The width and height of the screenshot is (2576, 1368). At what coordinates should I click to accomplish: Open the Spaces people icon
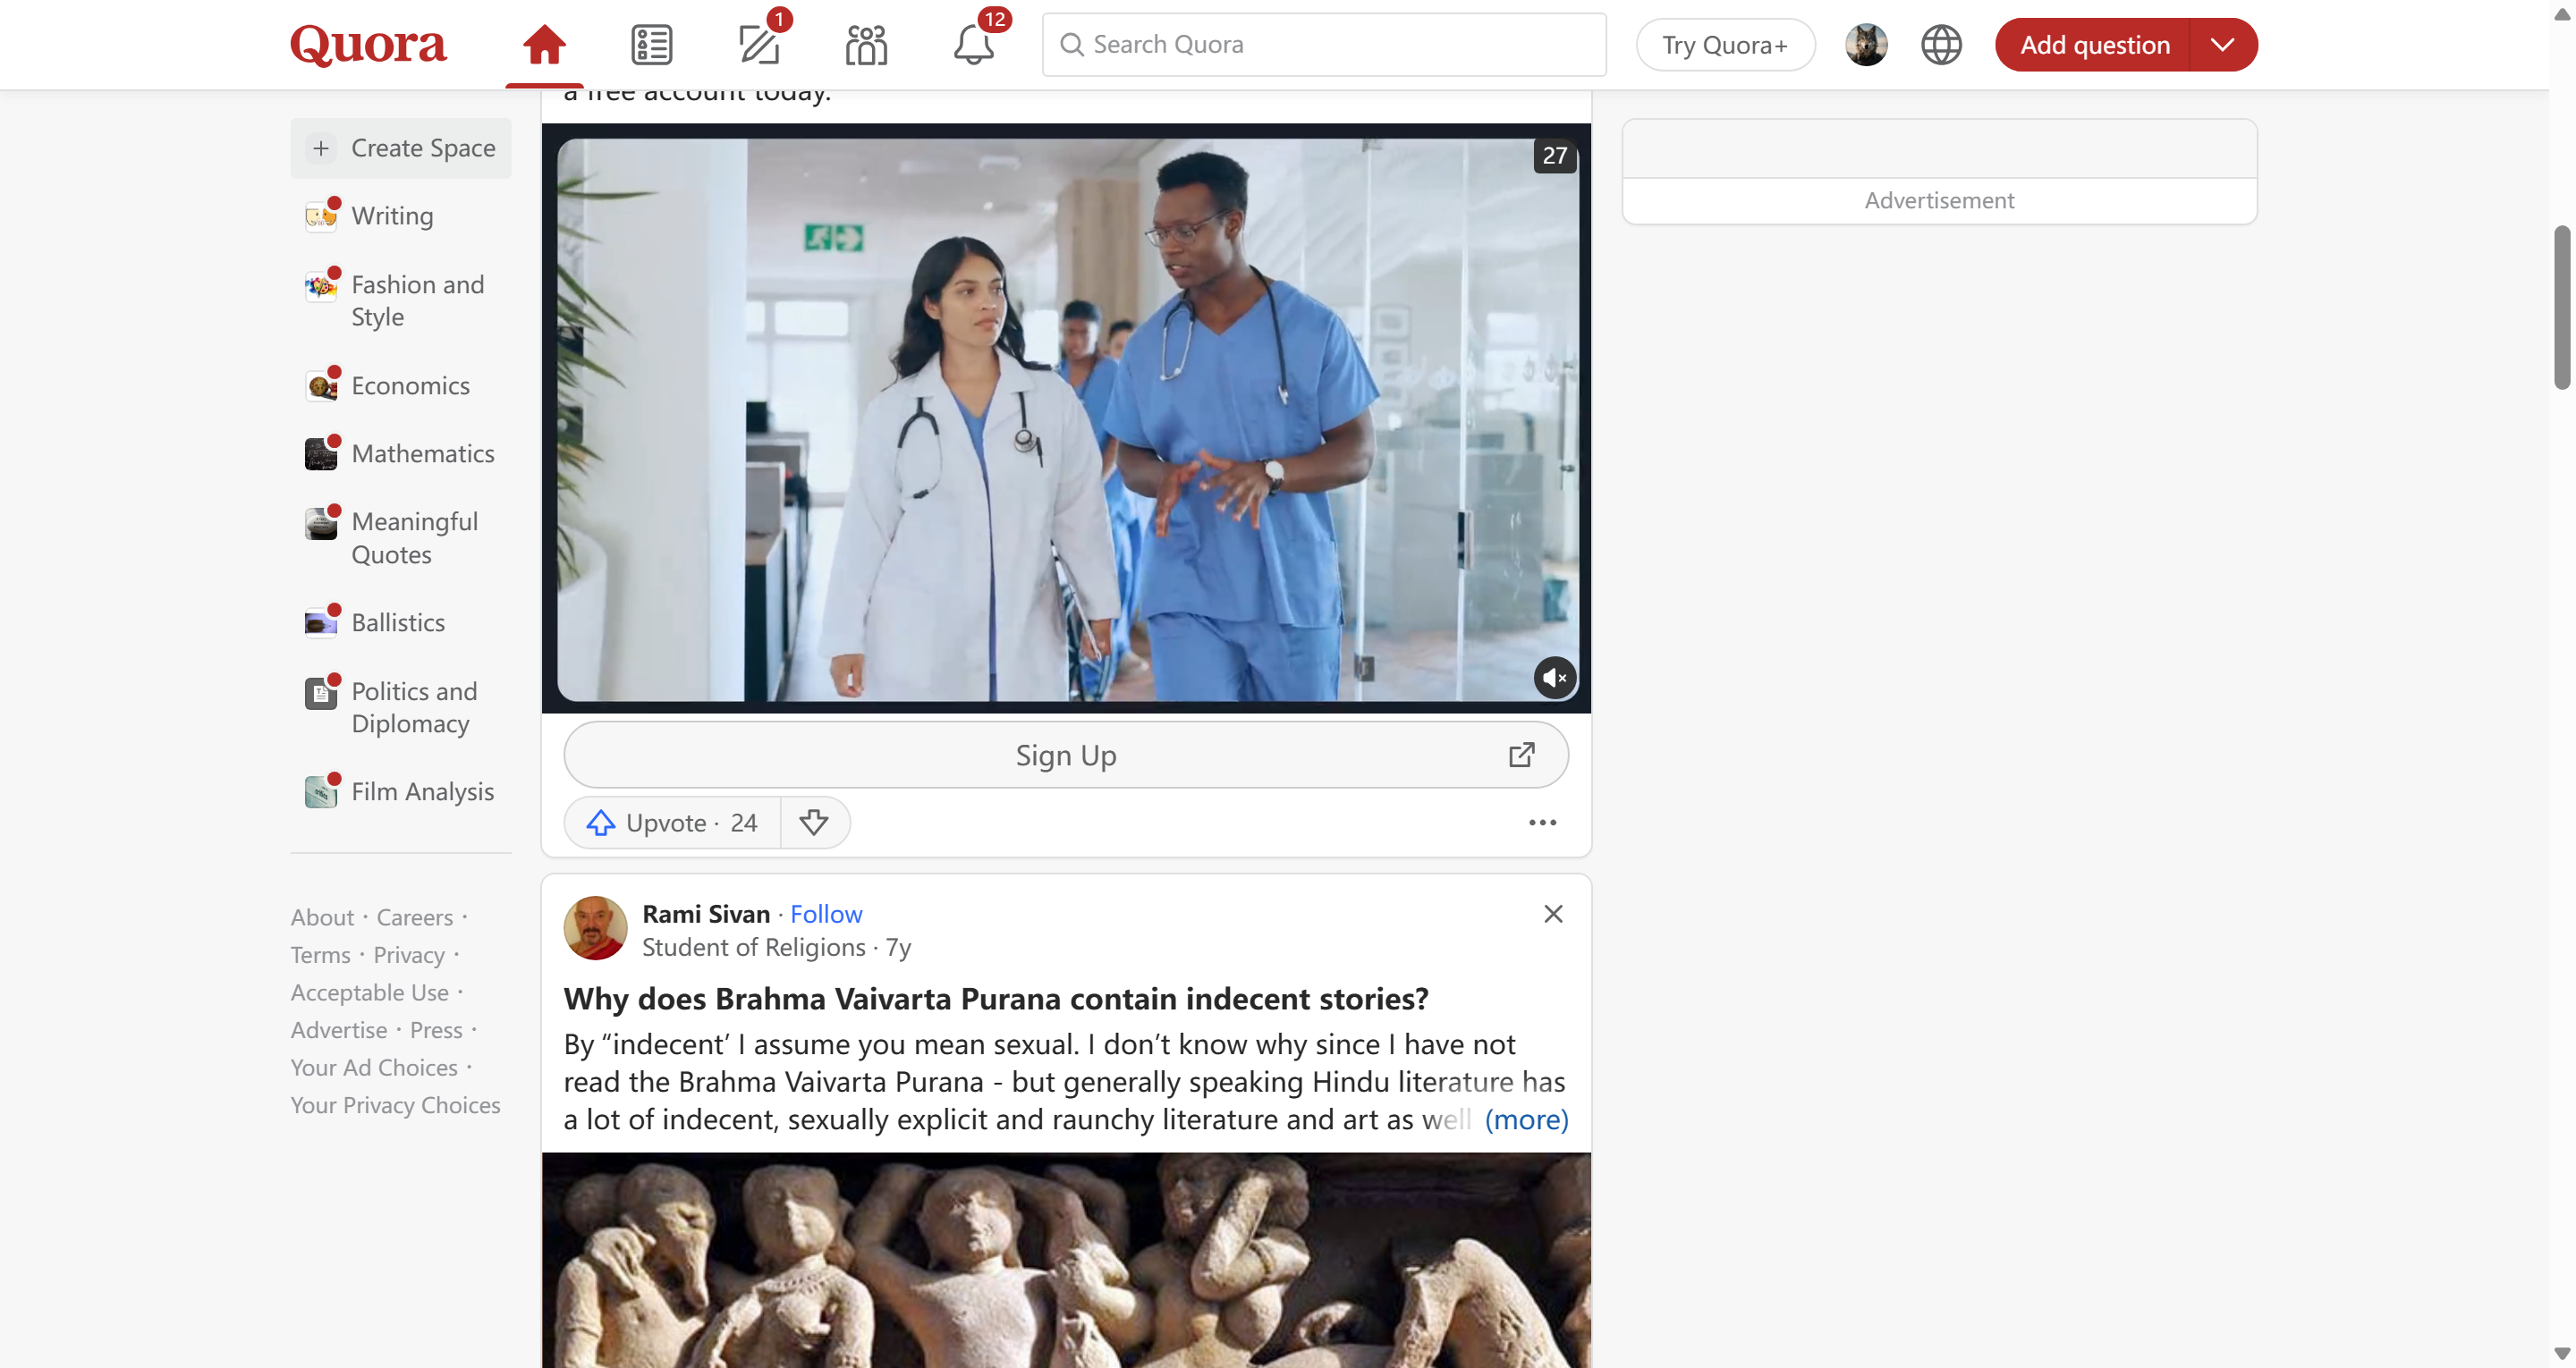point(866,45)
